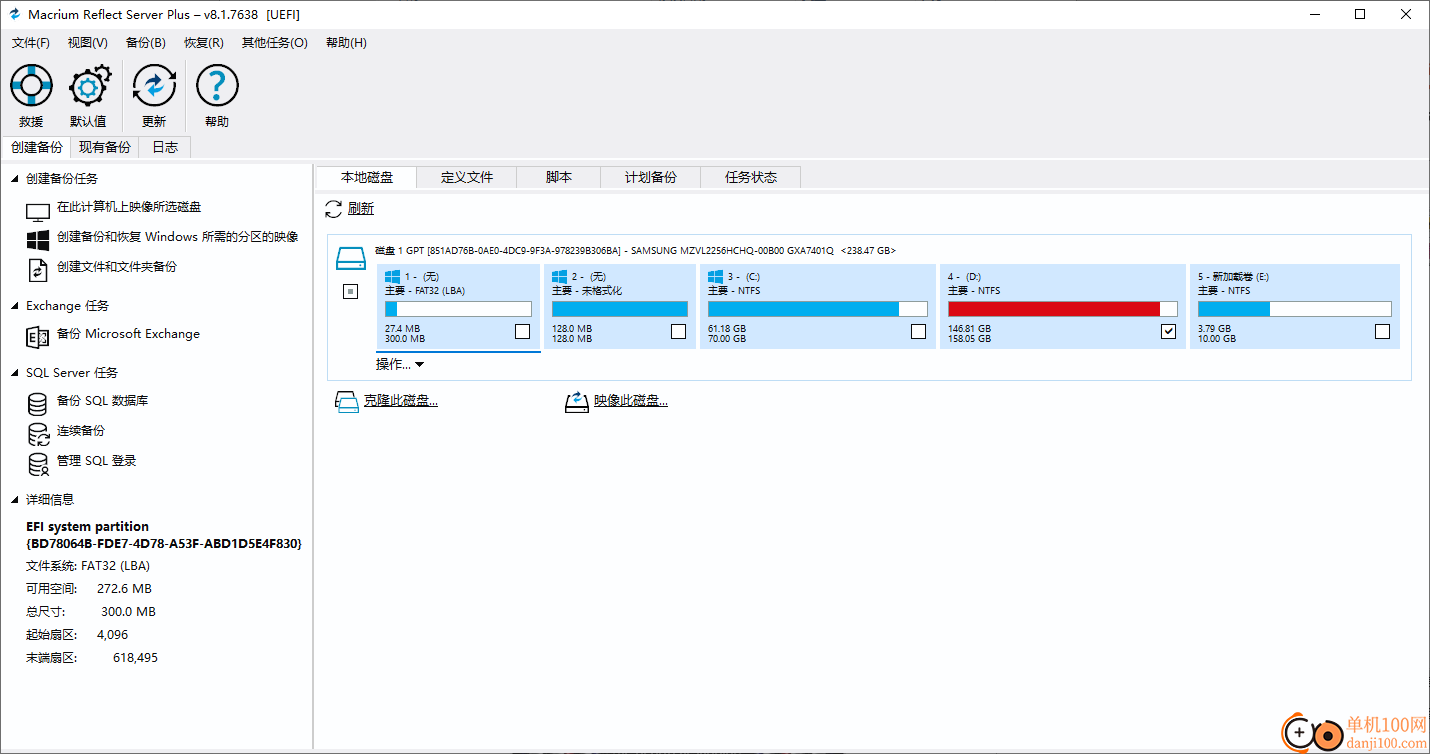Collapse the SQL Server 任务 section
This screenshot has height=754, width=1430.
click(x=15, y=373)
